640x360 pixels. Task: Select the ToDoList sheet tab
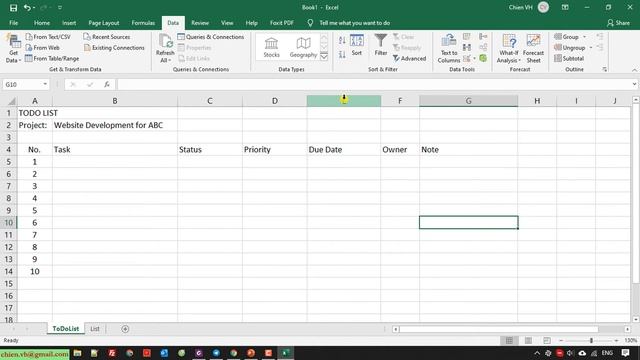coord(66,329)
